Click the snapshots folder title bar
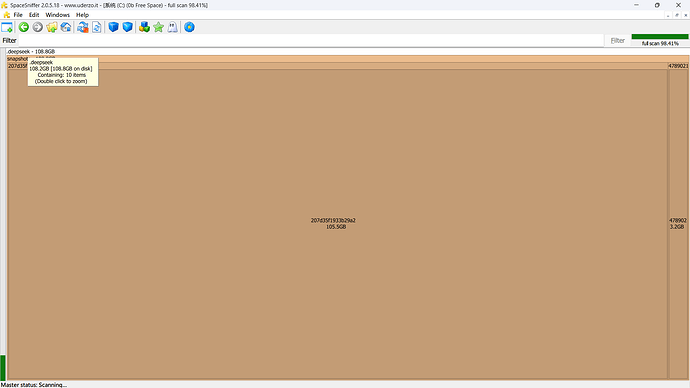Screen dimensions: 690x388 click(x=348, y=59)
